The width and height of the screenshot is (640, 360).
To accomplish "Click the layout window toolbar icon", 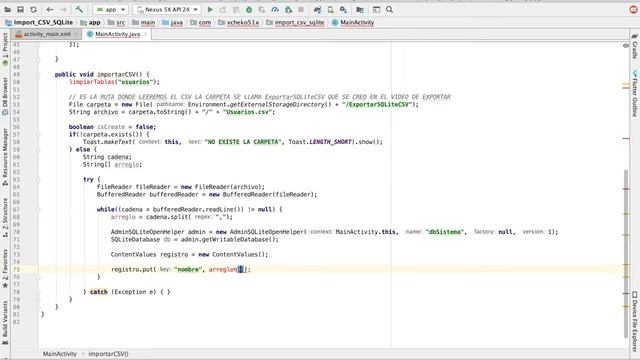I will [x=376, y=9].
